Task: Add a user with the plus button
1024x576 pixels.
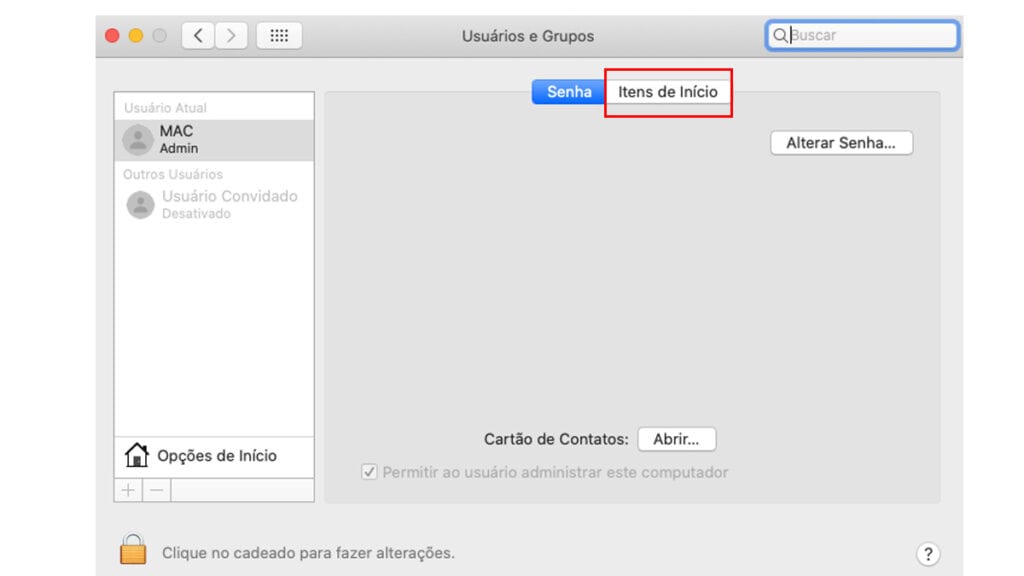Action: pyautogui.click(x=129, y=490)
